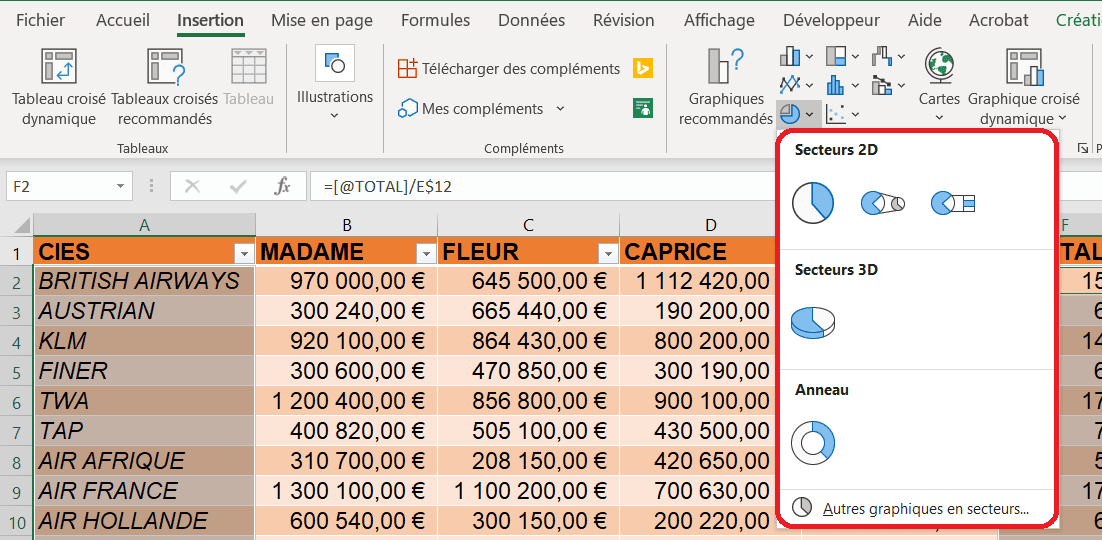Click the cancel (X) formula button
1102x540 pixels.
click(192, 186)
